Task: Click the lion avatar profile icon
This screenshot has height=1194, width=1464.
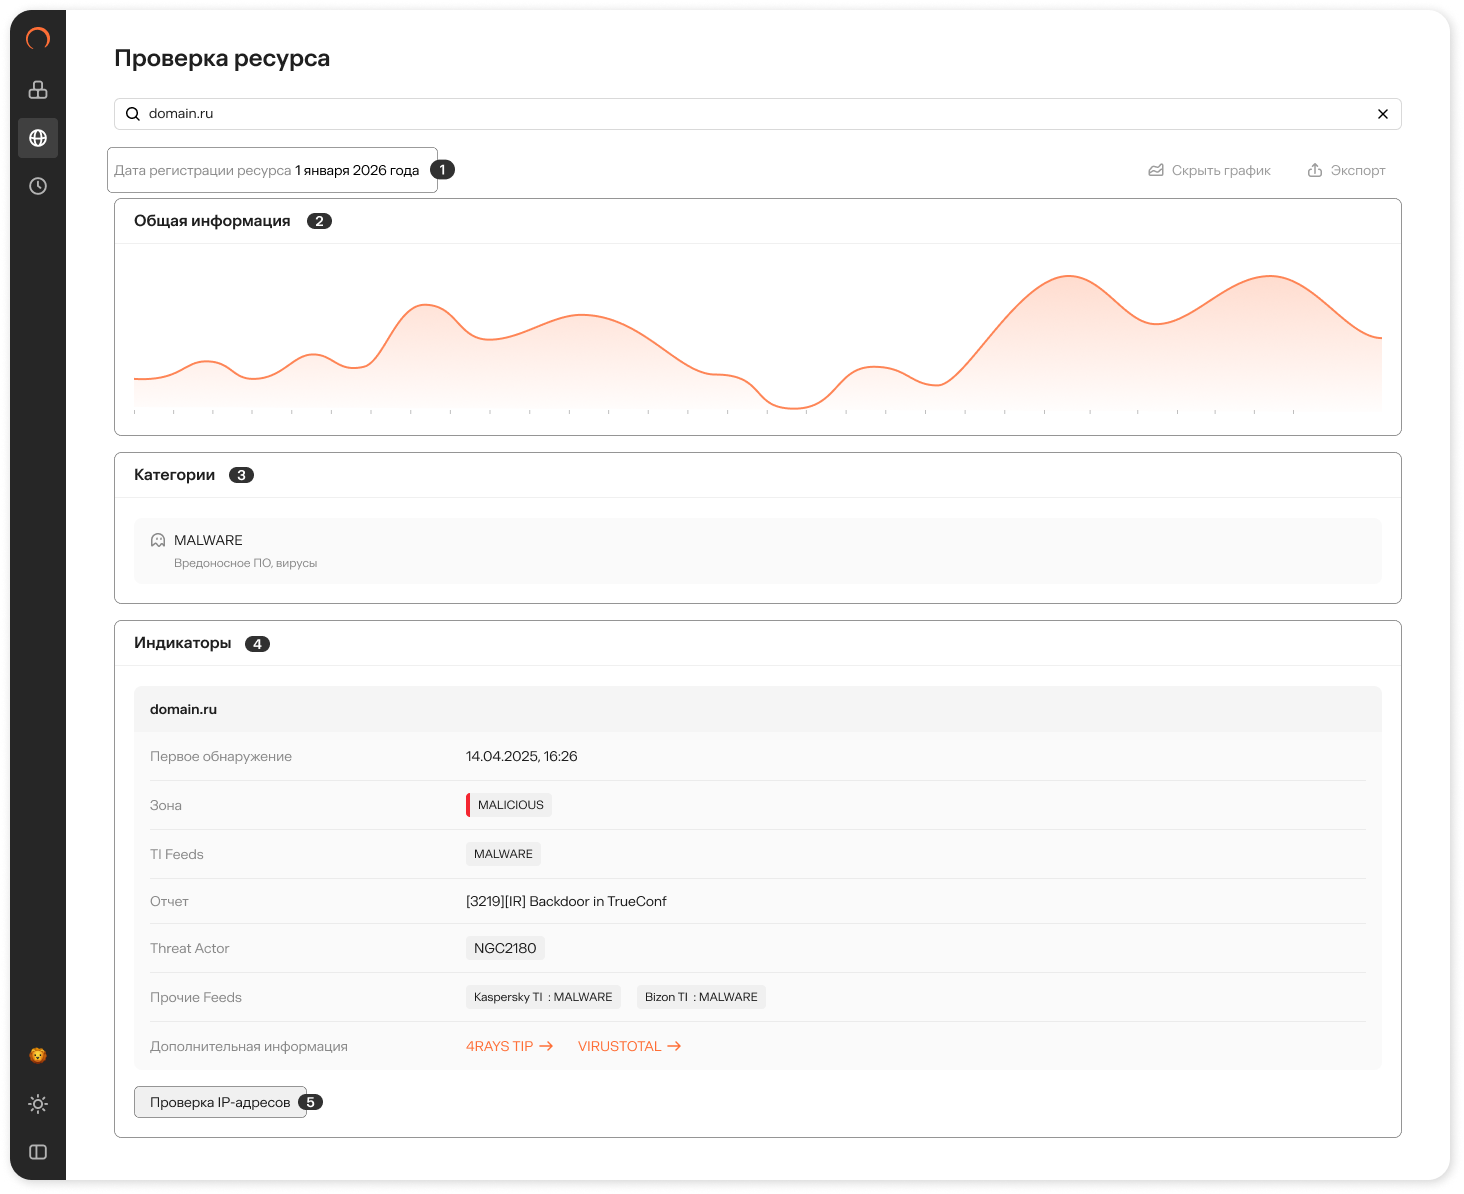Action: pos(38,1056)
